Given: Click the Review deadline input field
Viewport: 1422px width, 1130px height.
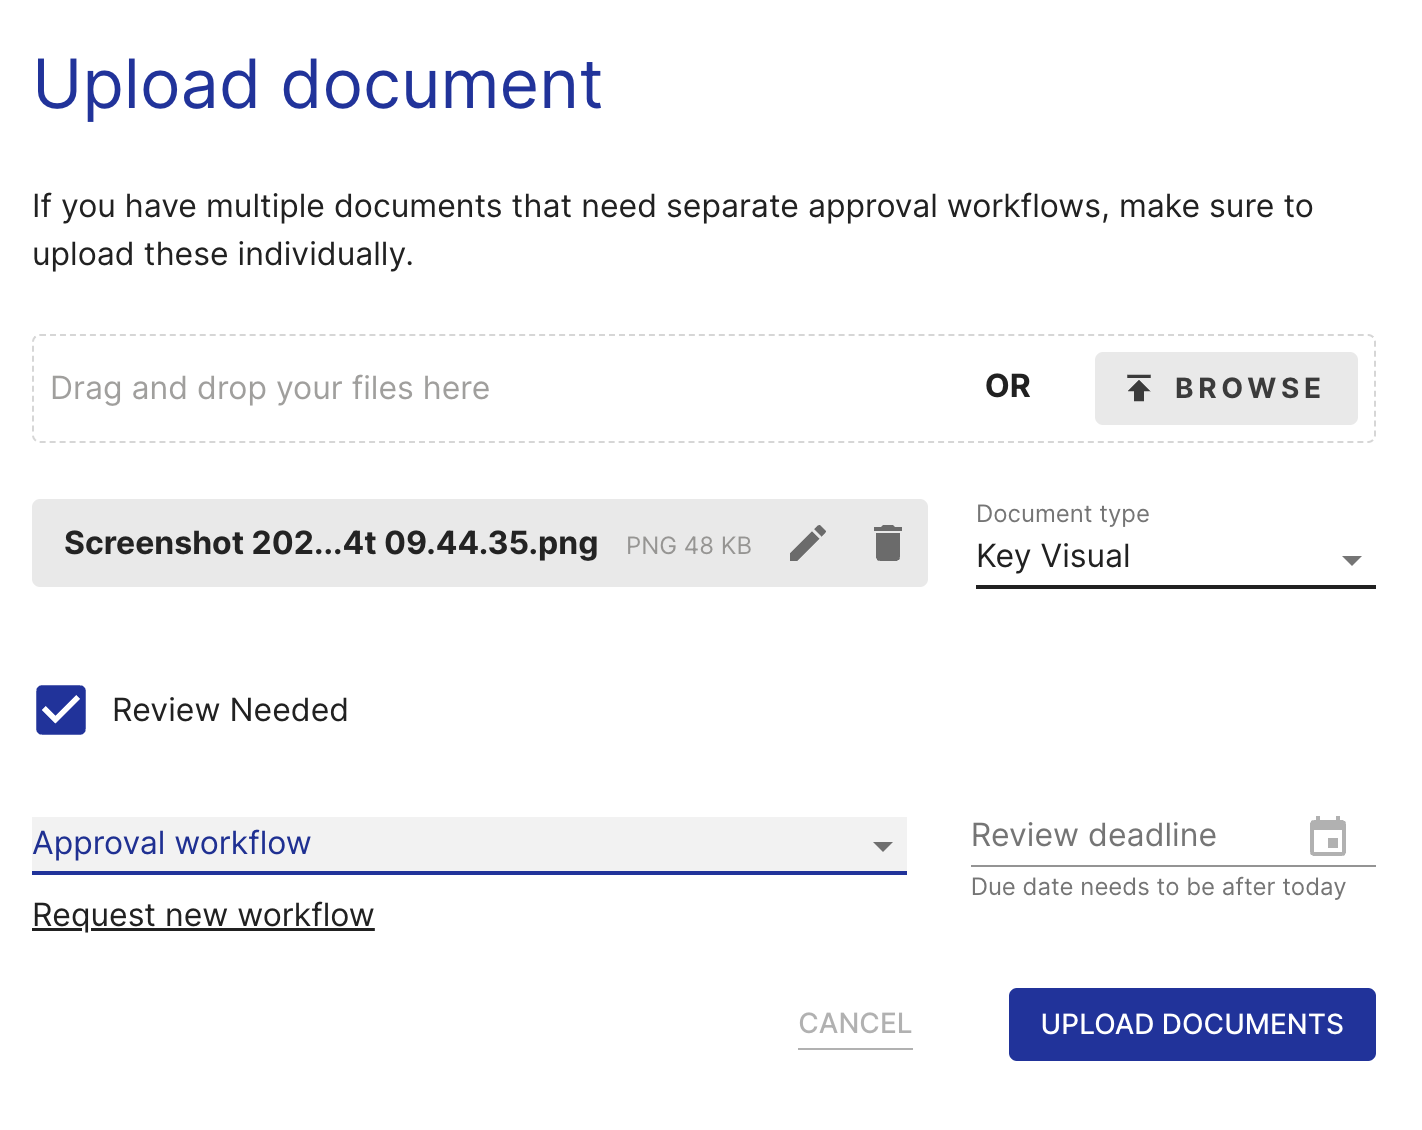Looking at the screenshot, I should click(x=1173, y=836).
